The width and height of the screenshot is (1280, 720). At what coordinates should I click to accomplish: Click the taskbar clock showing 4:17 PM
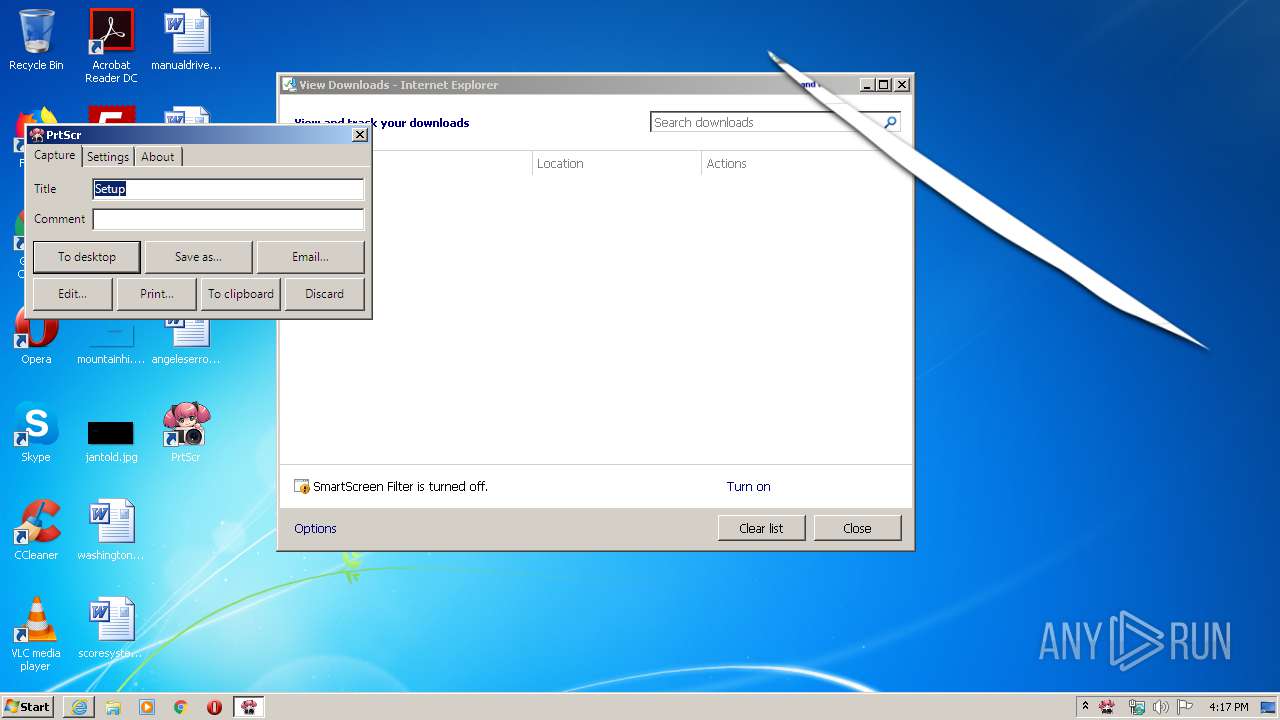coord(1229,707)
